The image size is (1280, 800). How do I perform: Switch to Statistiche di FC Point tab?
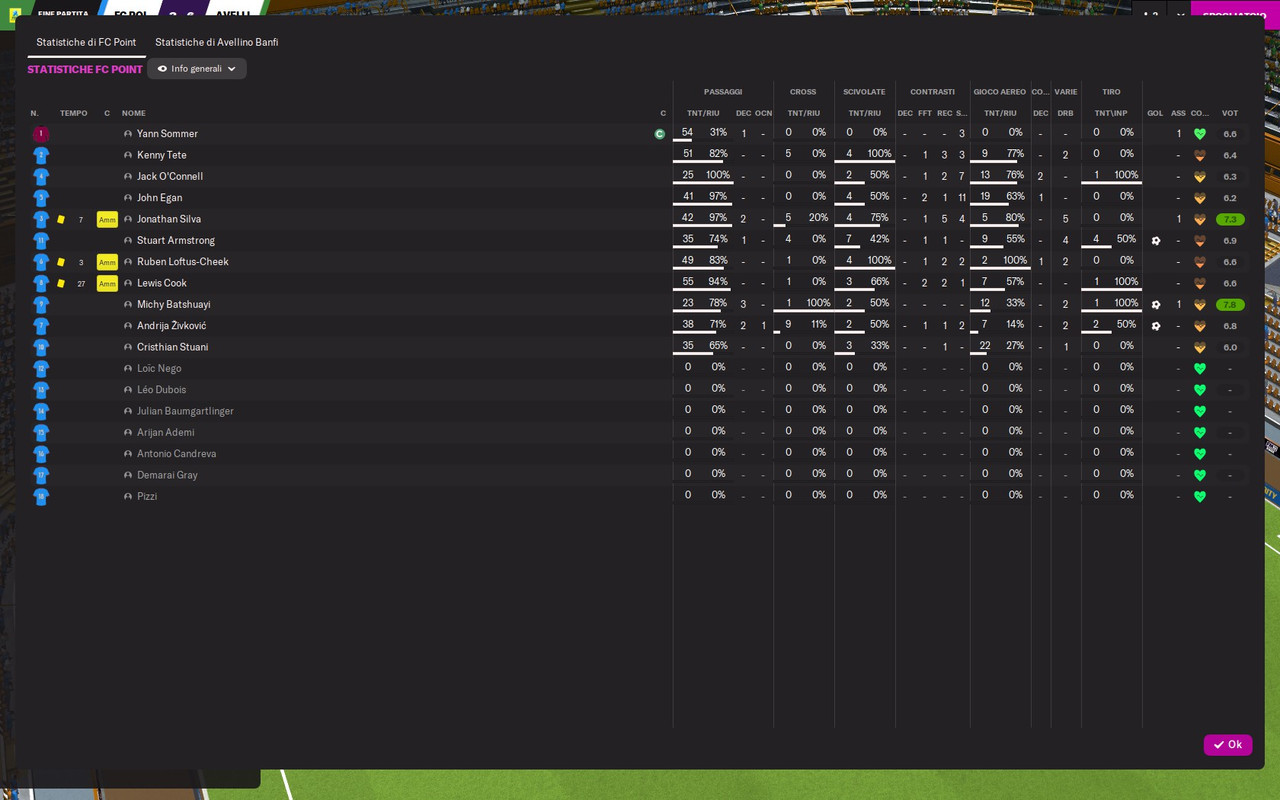click(x=86, y=43)
